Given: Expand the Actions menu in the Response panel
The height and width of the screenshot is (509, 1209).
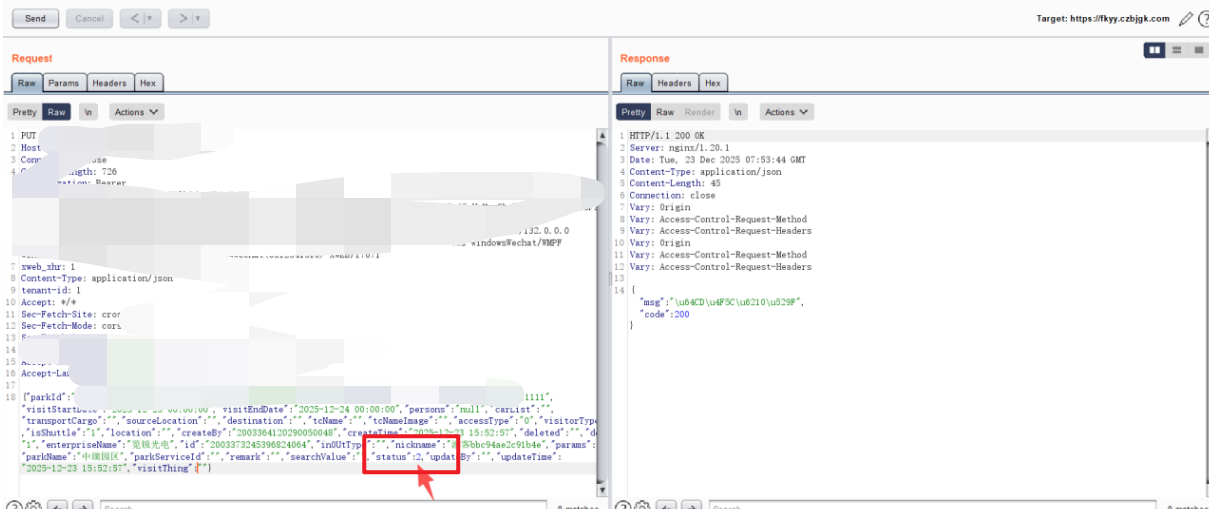Looking at the screenshot, I should (x=787, y=112).
